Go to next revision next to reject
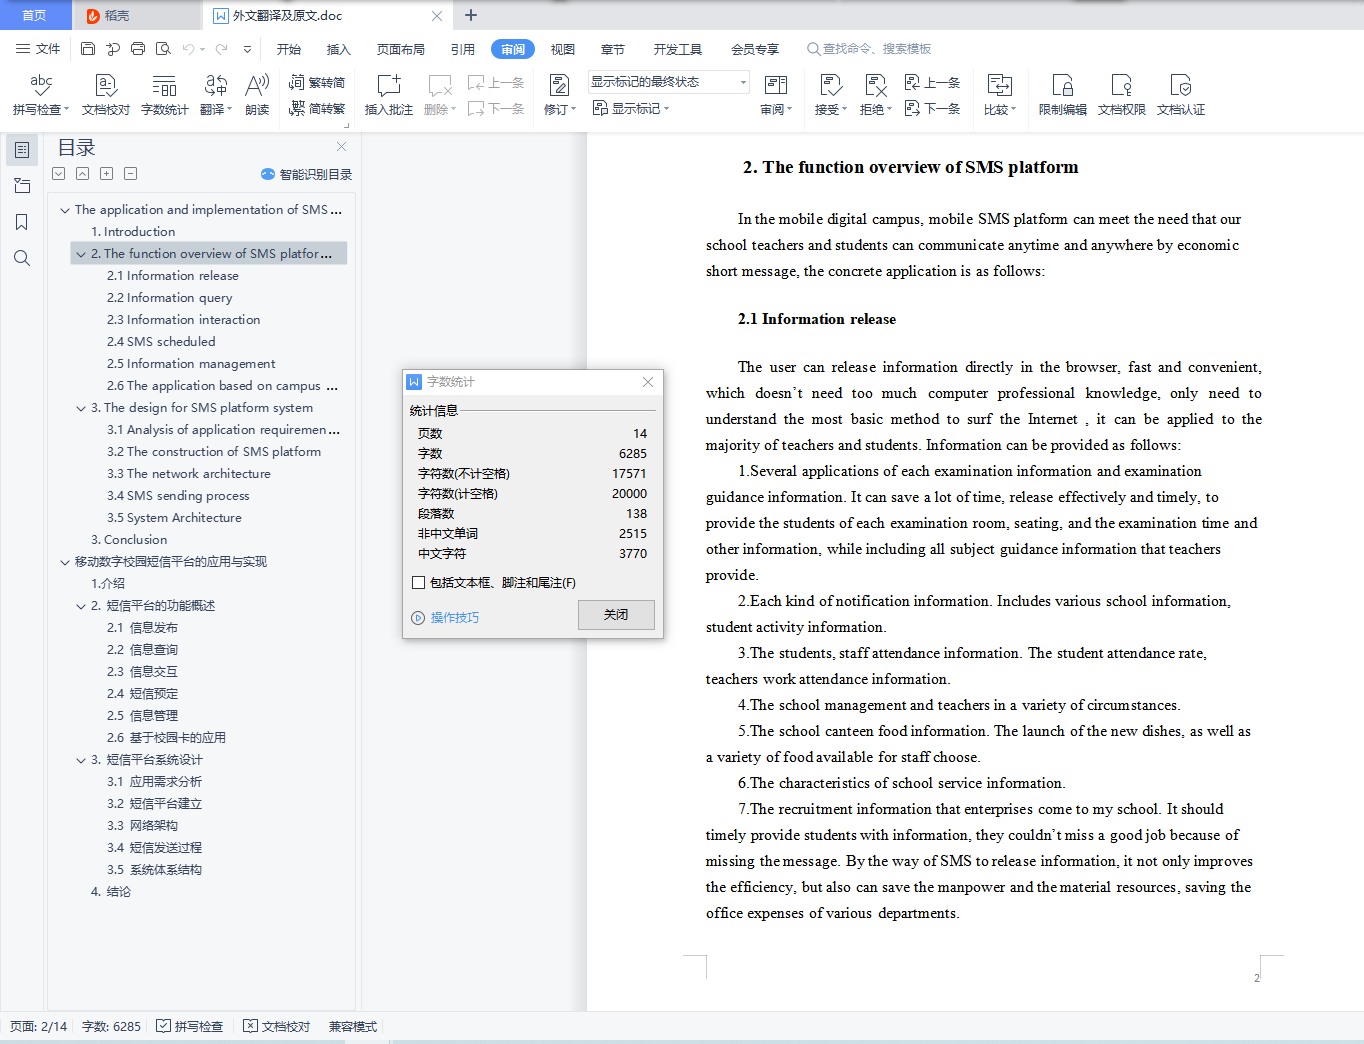 [932, 108]
